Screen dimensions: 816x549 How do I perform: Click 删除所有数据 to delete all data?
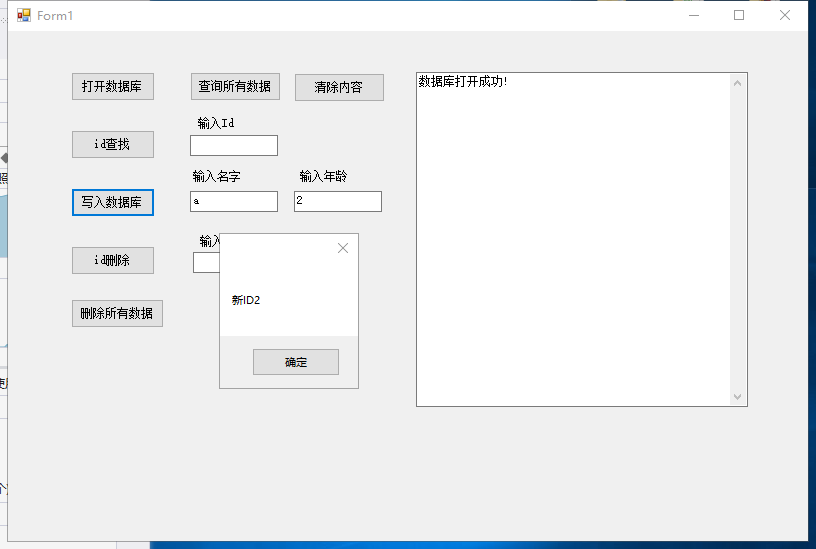(117, 313)
